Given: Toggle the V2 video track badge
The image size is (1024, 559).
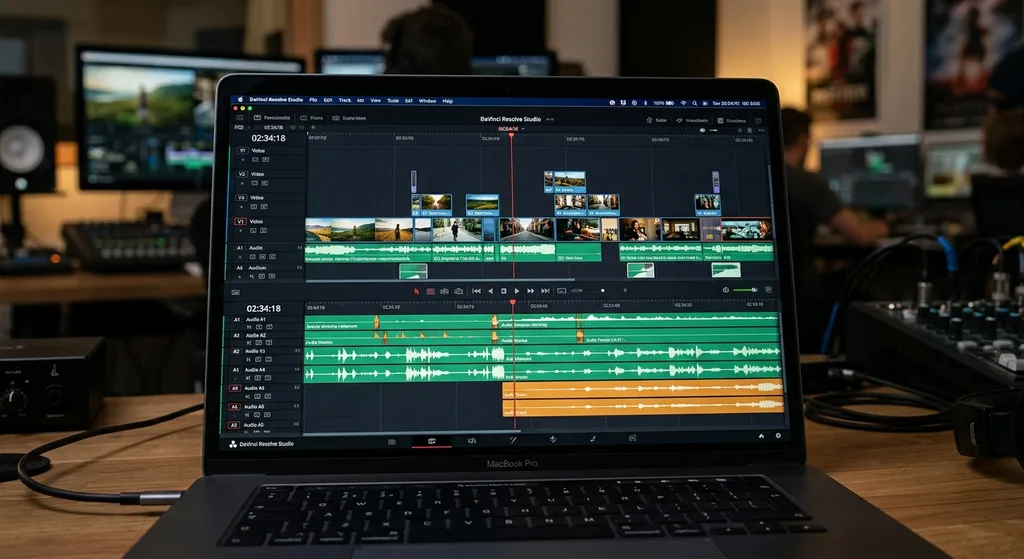Looking at the screenshot, I should 242,174.
